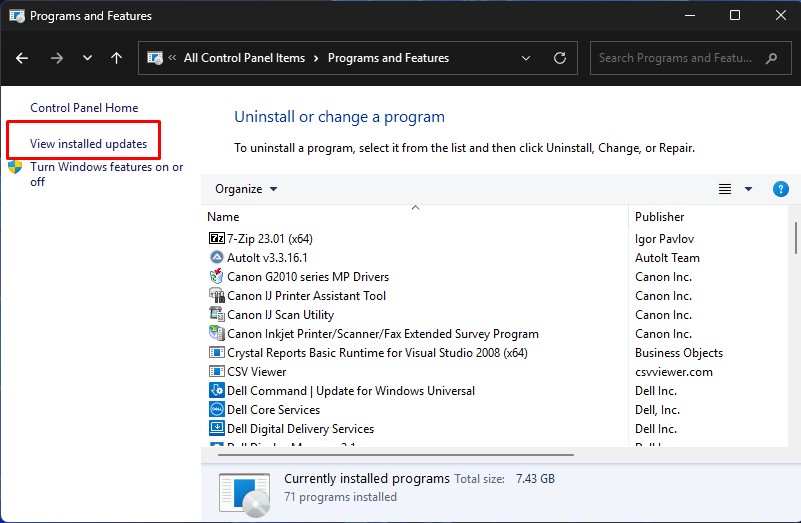
Task: Select Canon G2010 series MP Drivers
Action: pos(308,277)
